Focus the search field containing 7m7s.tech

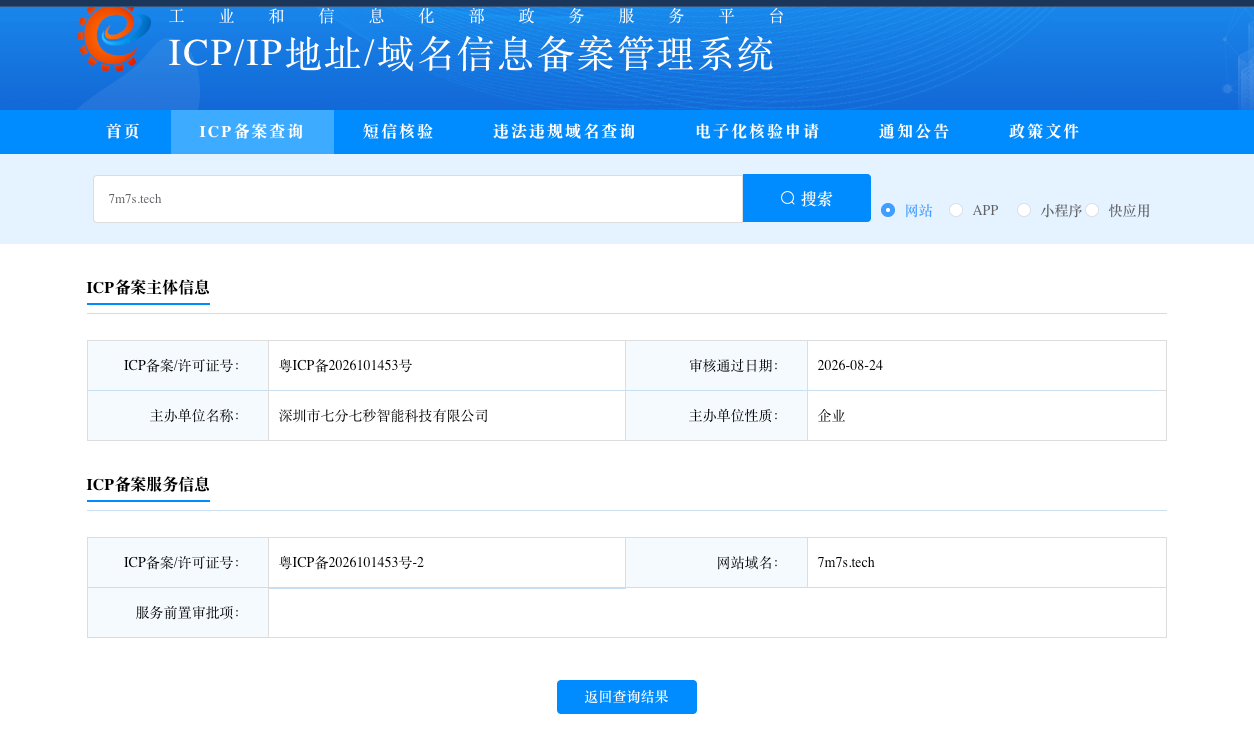pos(418,199)
